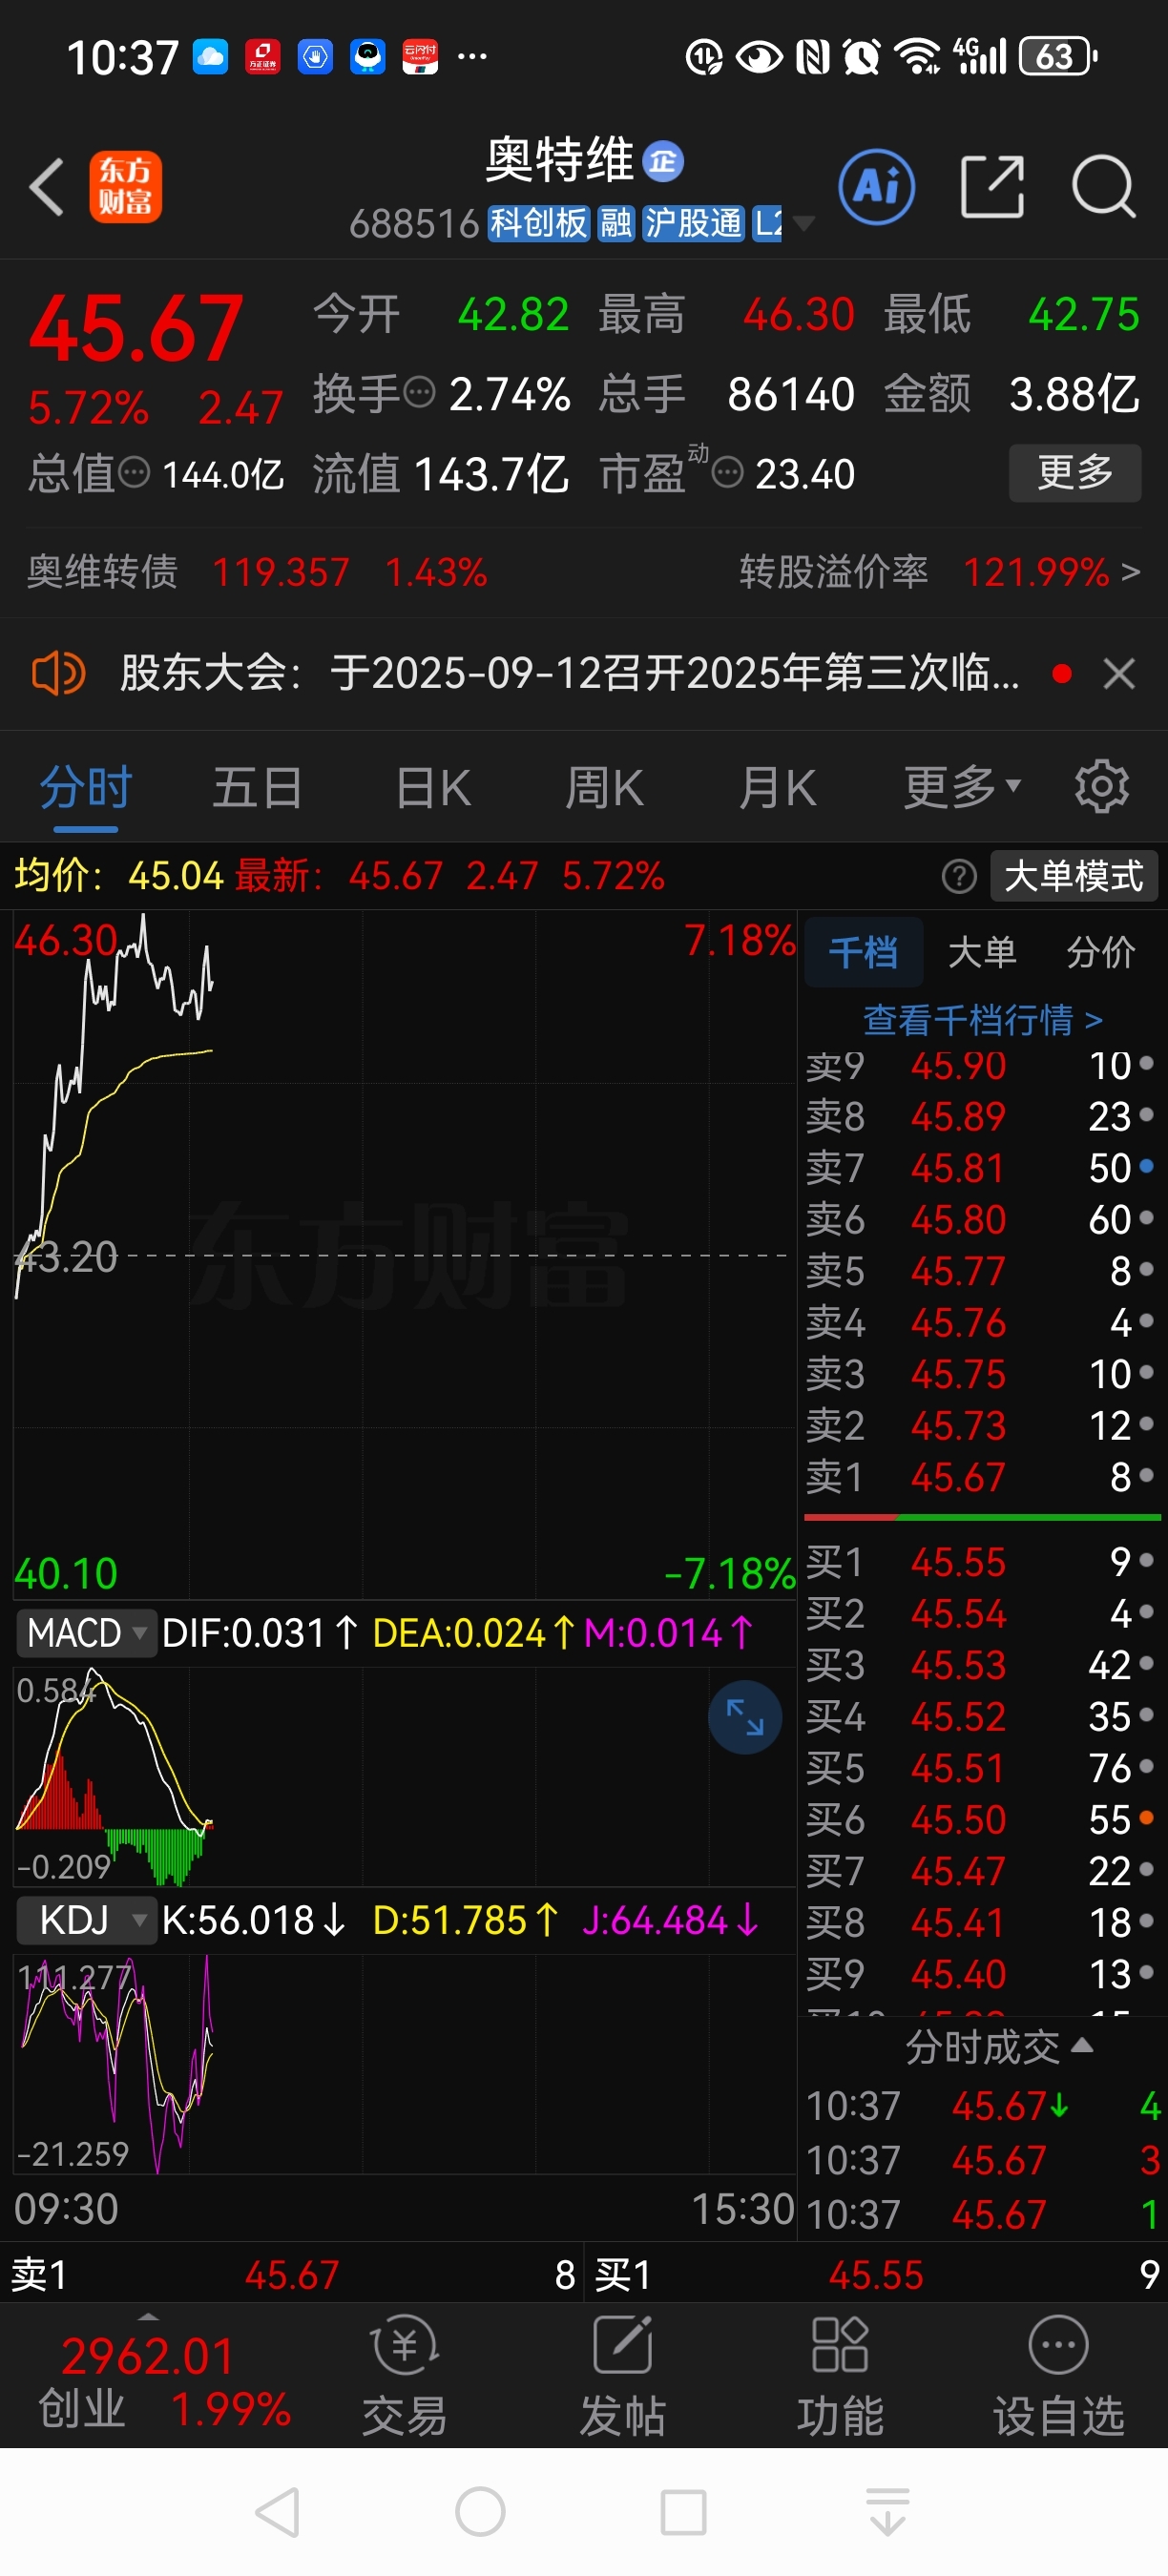Open the KDJ indicator dropdown
Image resolution: width=1168 pixels, height=2576 pixels.
[86, 1920]
